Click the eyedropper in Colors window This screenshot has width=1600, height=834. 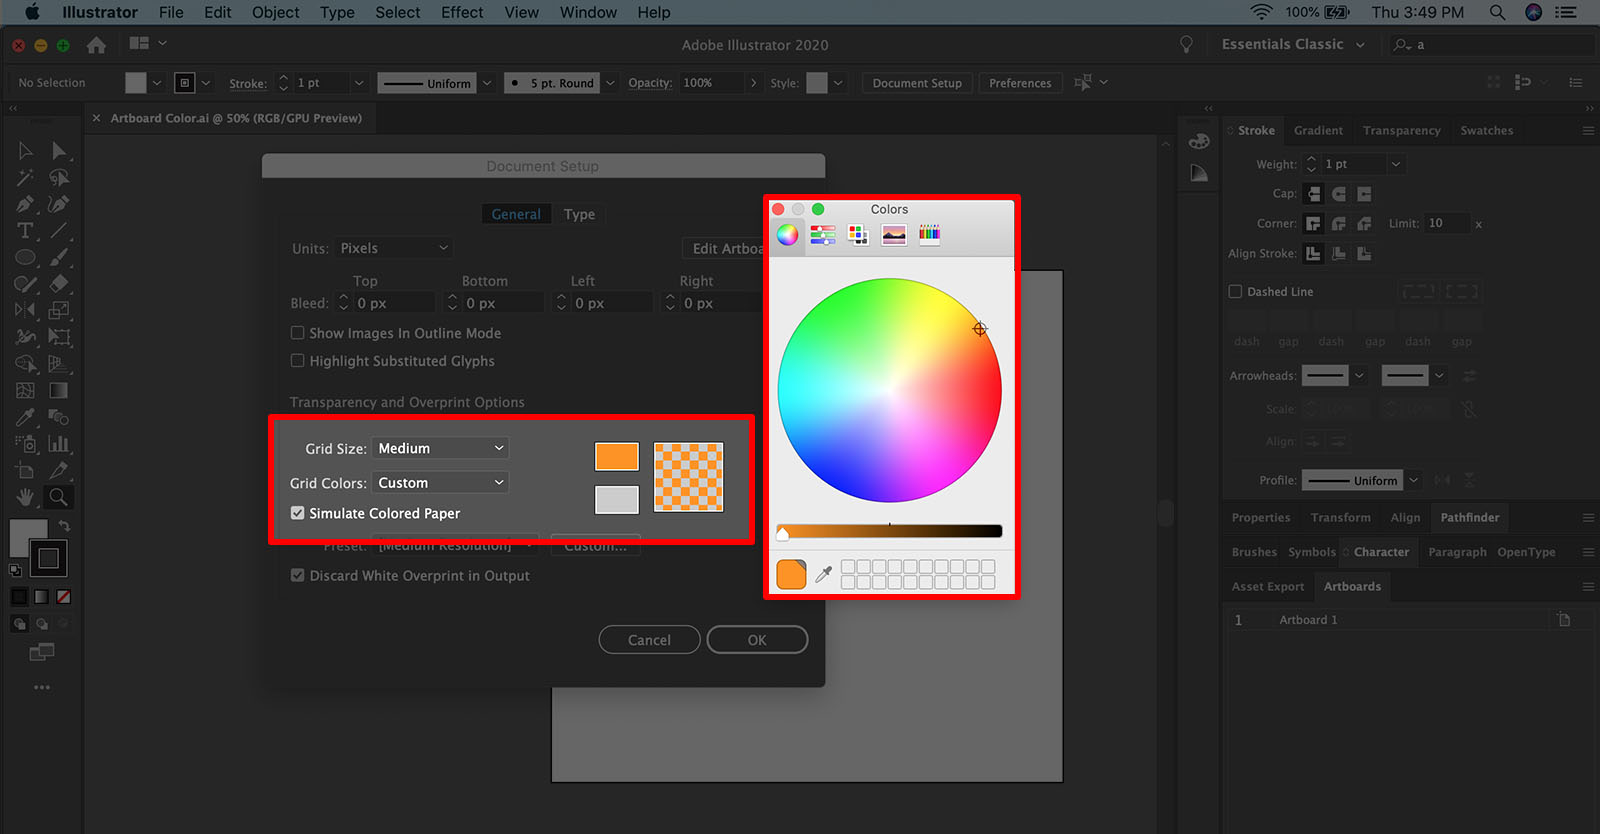click(x=824, y=574)
